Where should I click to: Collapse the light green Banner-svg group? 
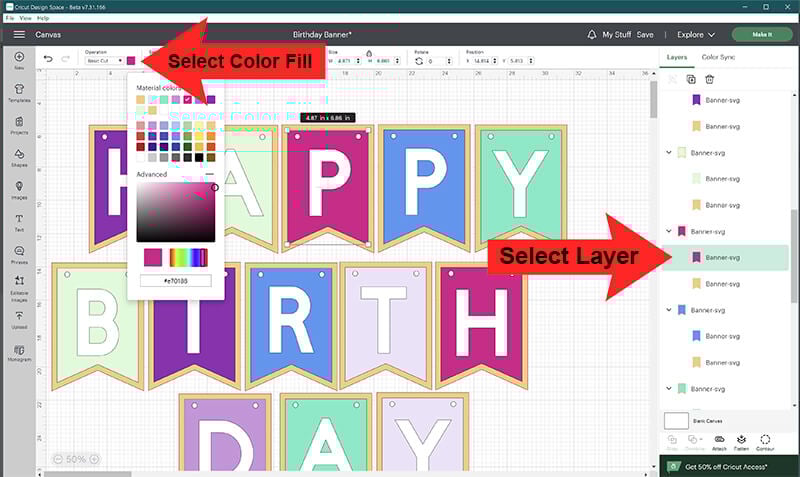coord(669,153)
